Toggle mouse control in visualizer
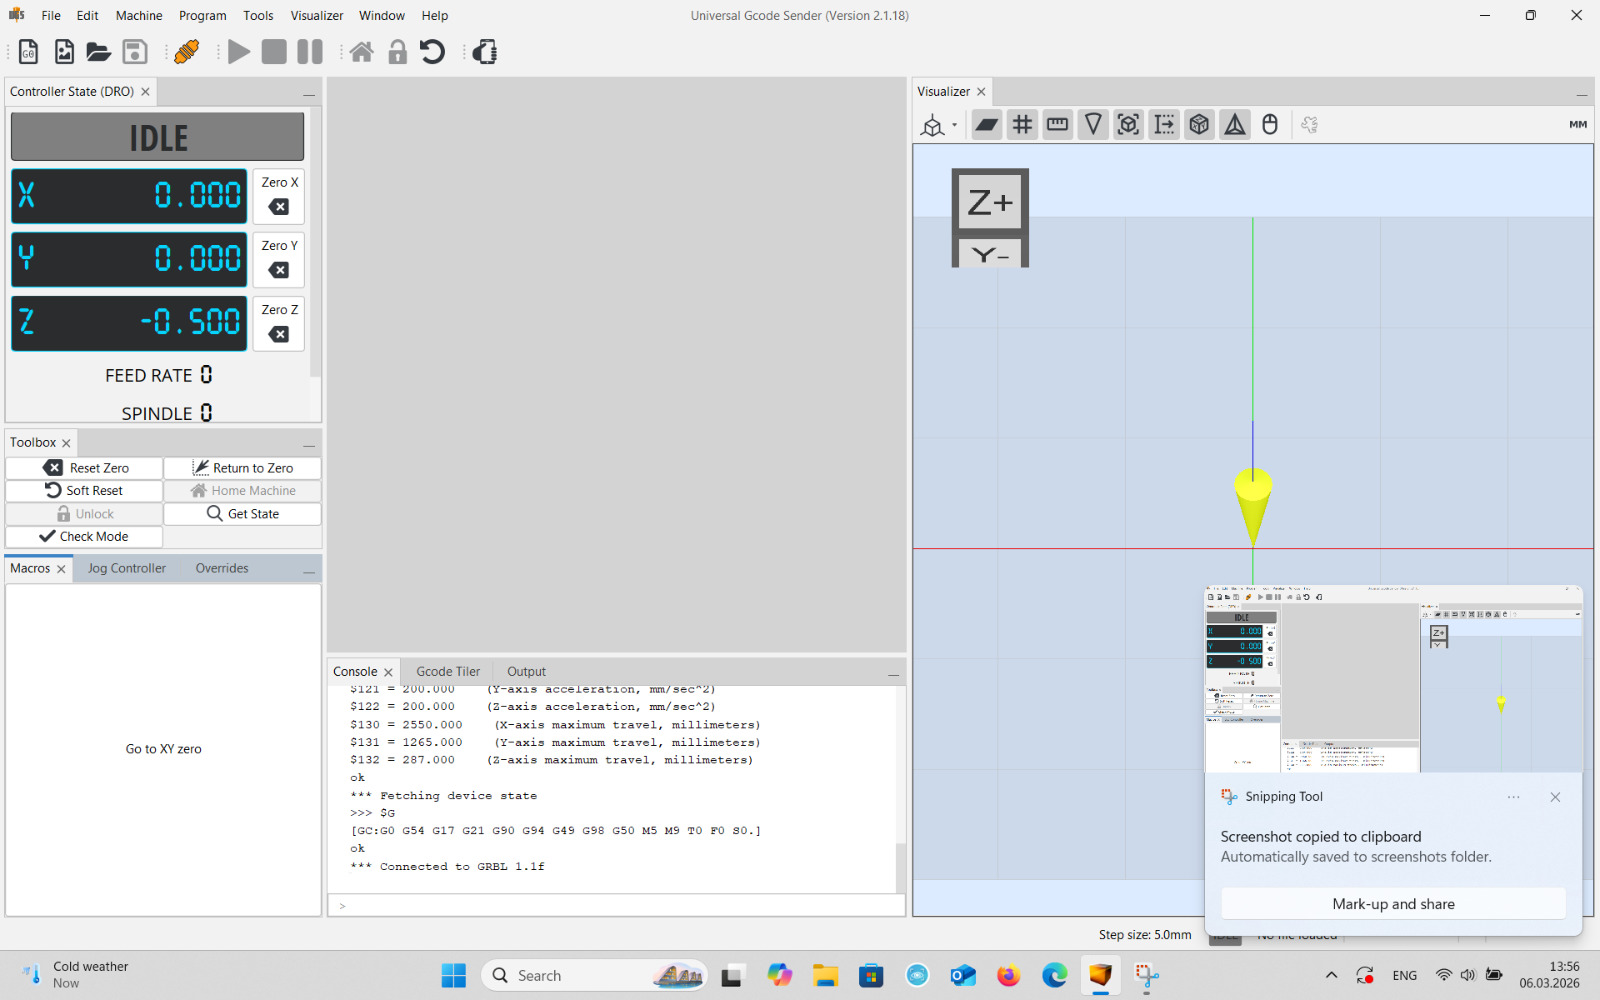 (x=1270, y=125)
